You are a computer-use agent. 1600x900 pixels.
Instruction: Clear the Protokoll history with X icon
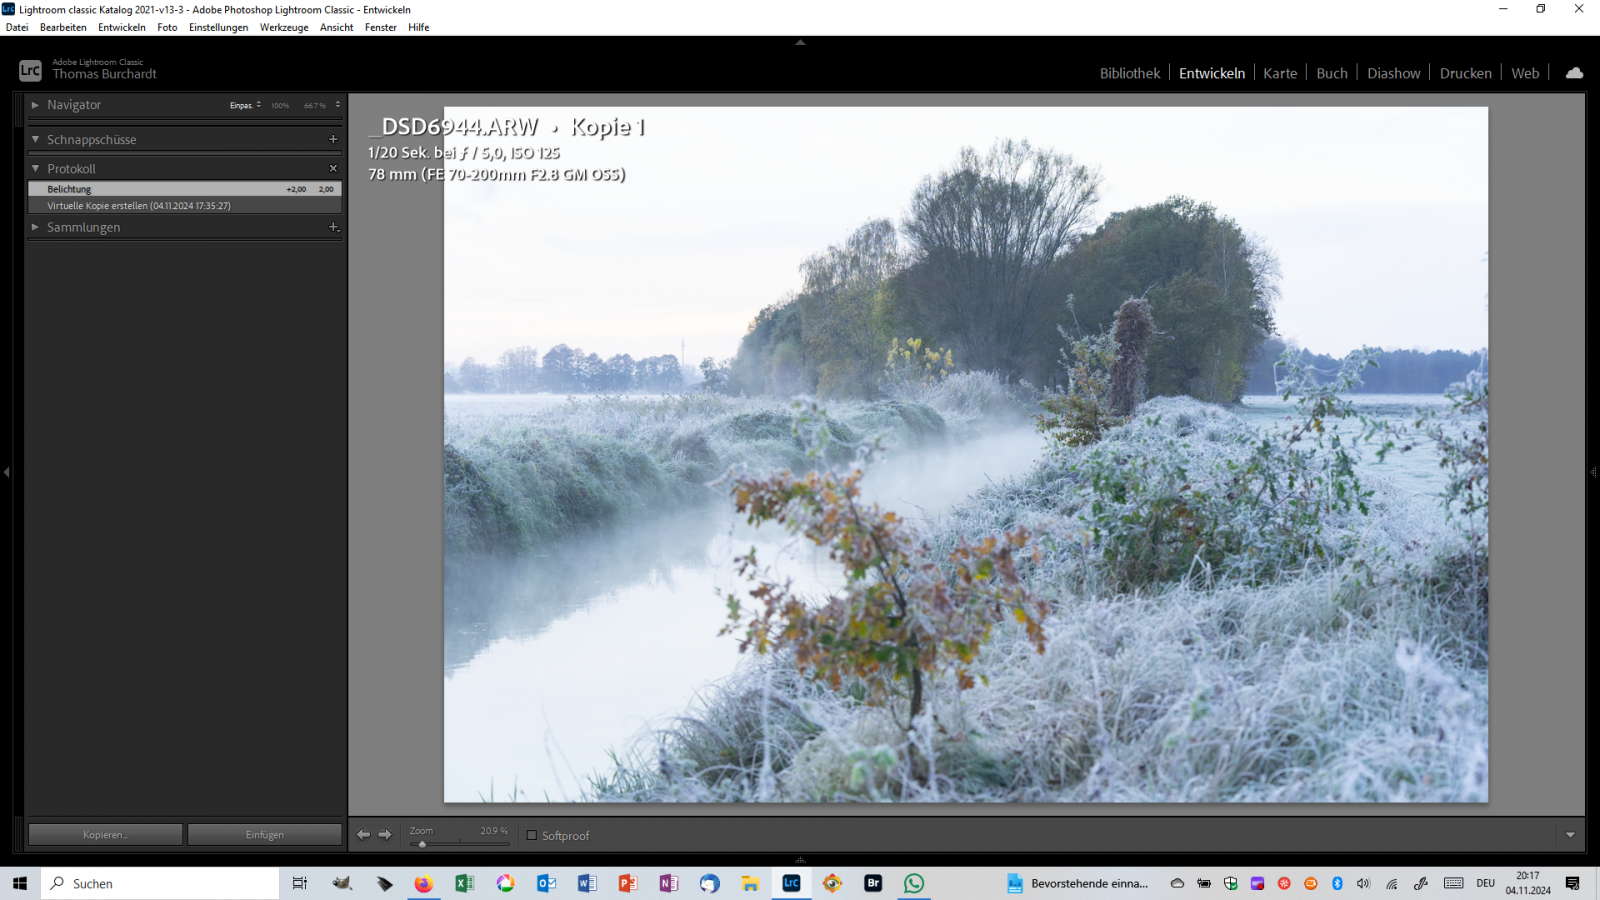click(333, 168)
